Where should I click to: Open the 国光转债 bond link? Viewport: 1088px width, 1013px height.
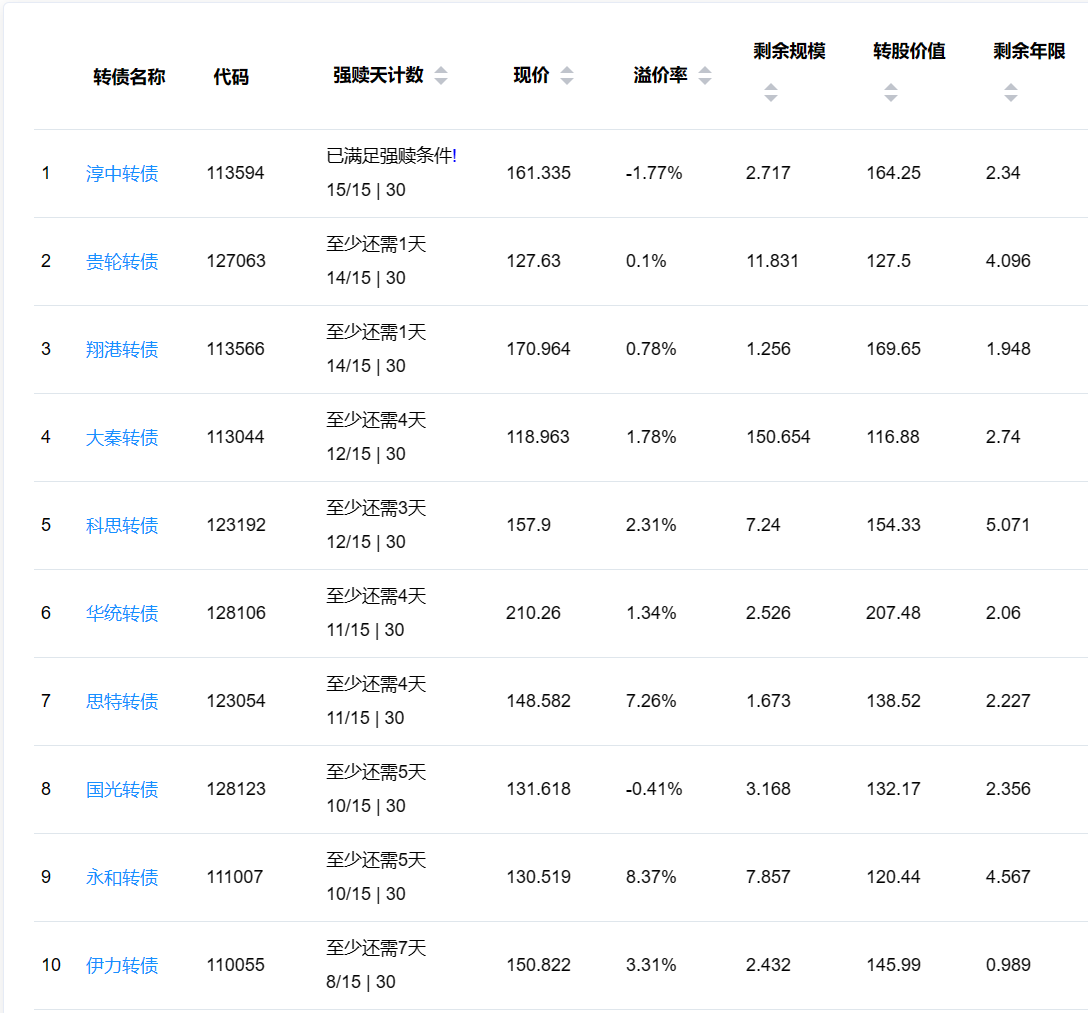point(122,790)
